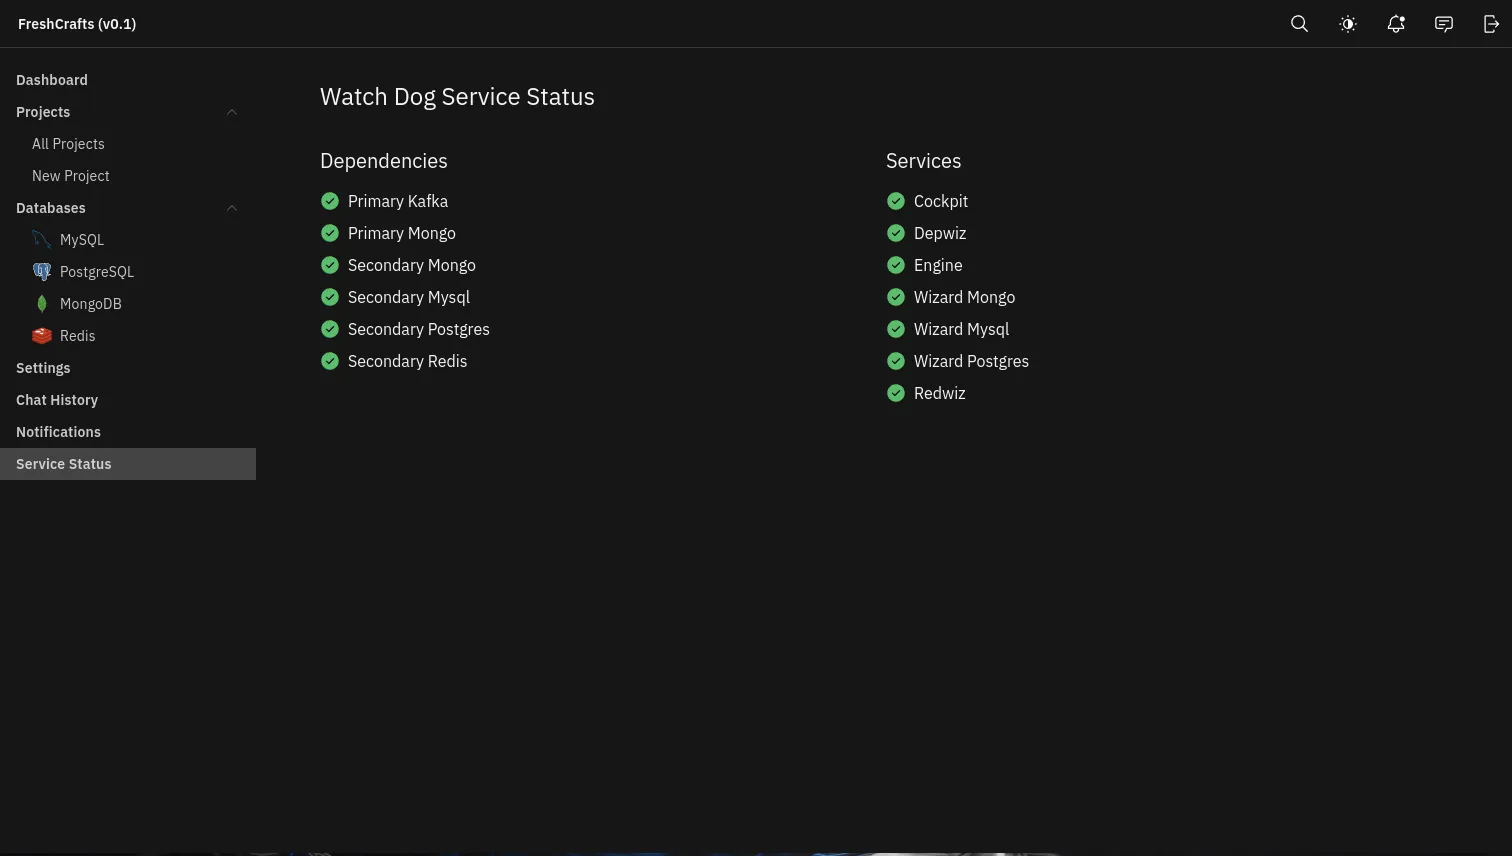
Task: Open Settings from the sidebar
Action: point(43,368)
